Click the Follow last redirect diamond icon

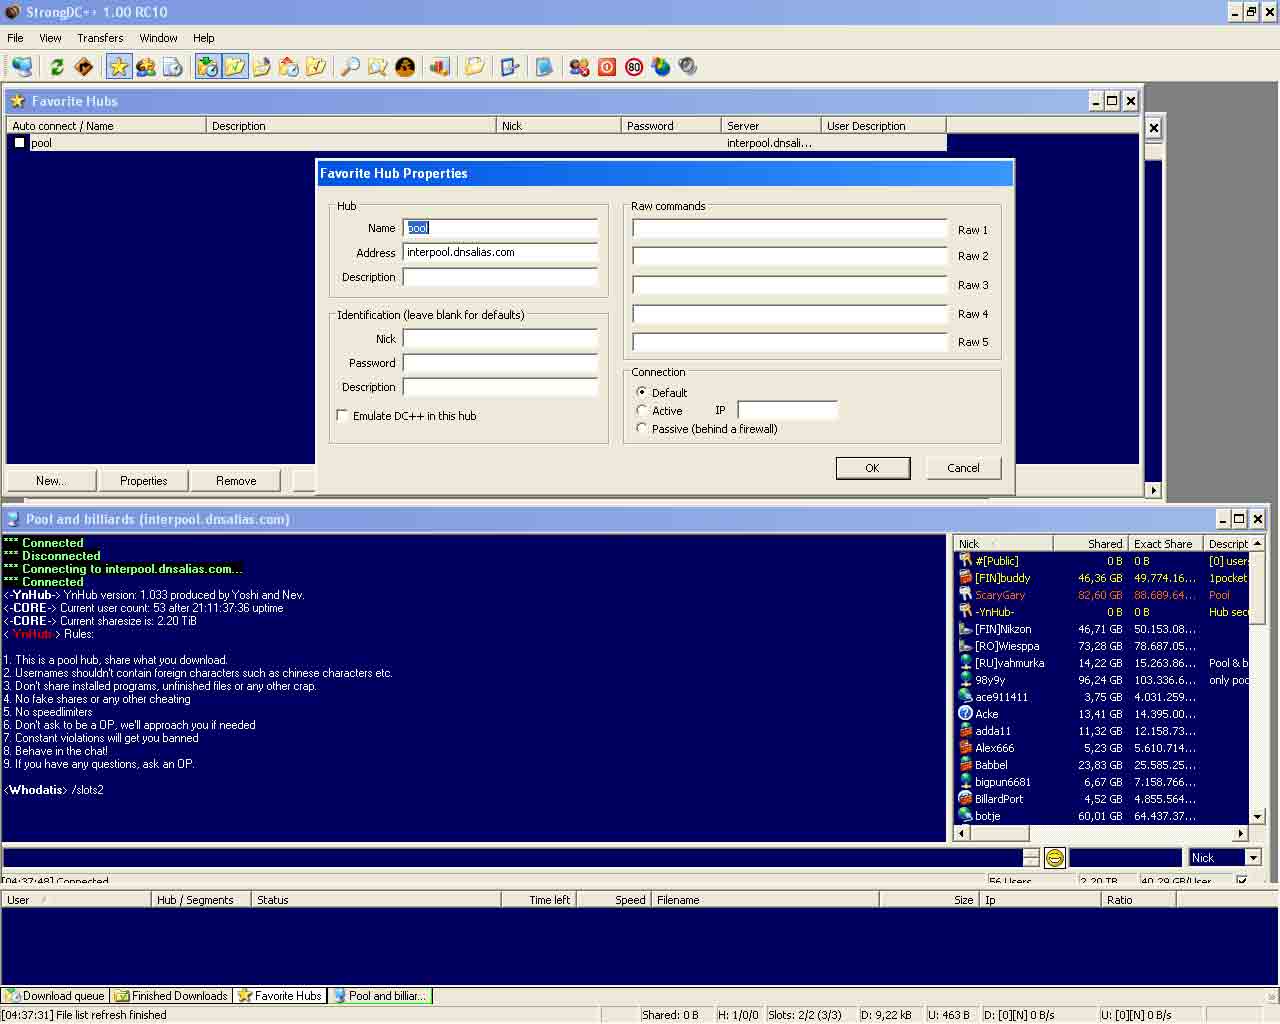tap(84, 67)
